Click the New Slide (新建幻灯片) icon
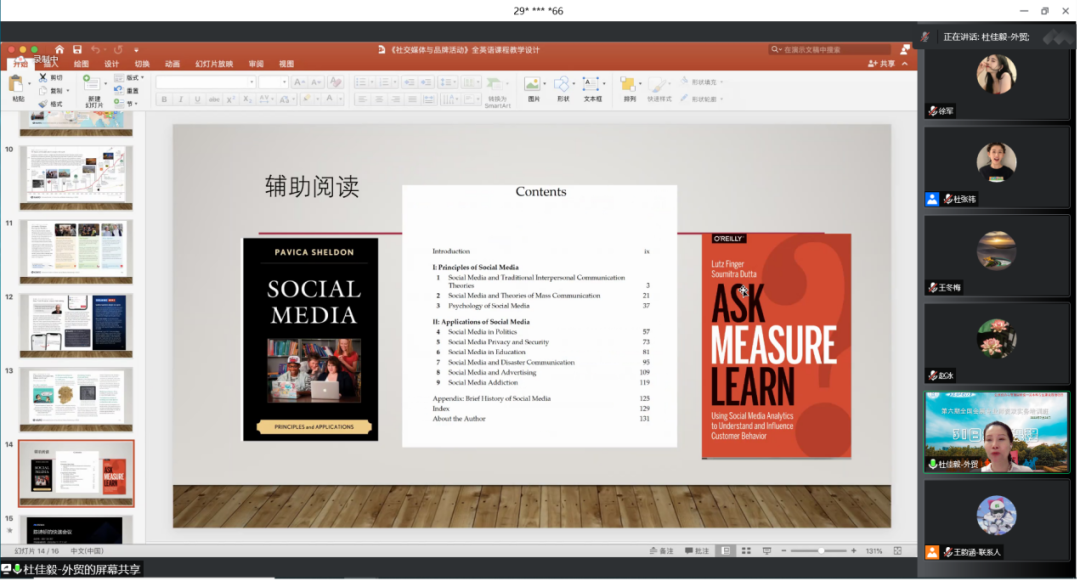The image size is (1080, 581). click(x=90, y=83)
